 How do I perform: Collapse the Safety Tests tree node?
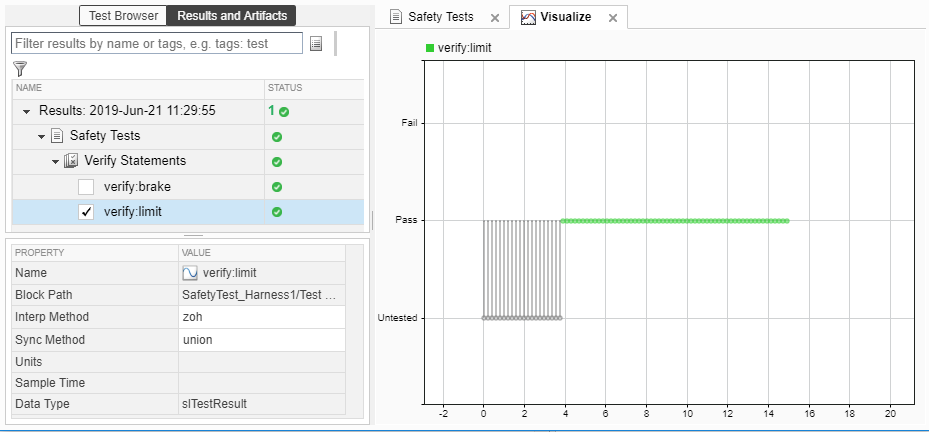tap(42, 136)
